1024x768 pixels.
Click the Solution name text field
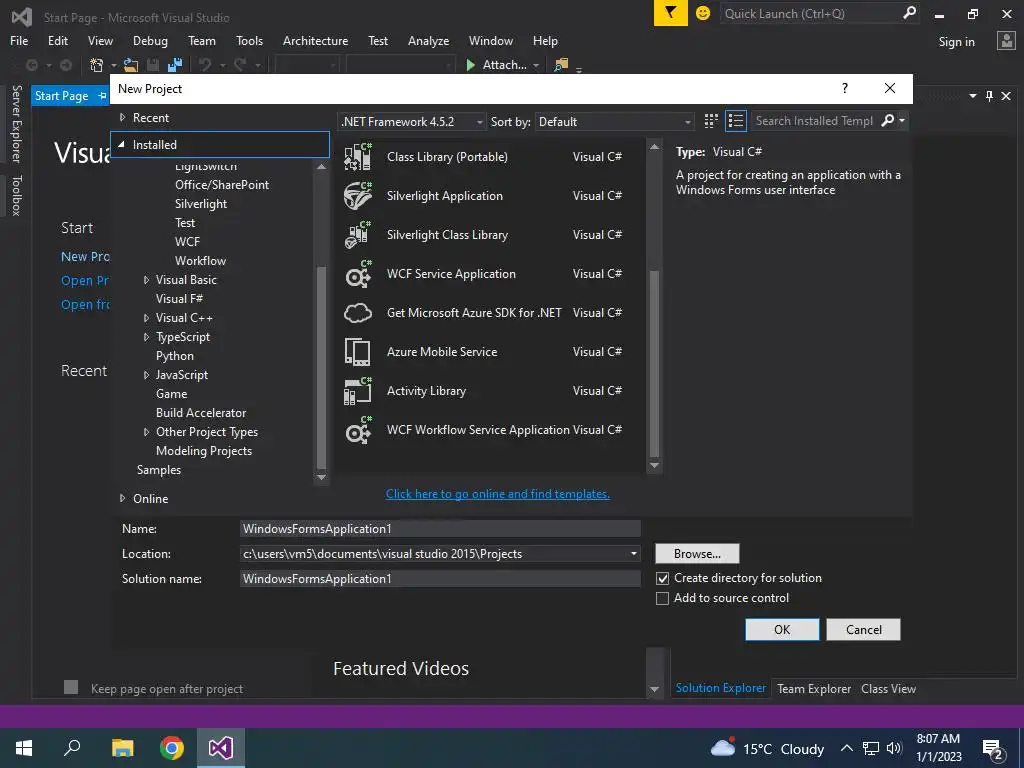(x=440, y=579)
